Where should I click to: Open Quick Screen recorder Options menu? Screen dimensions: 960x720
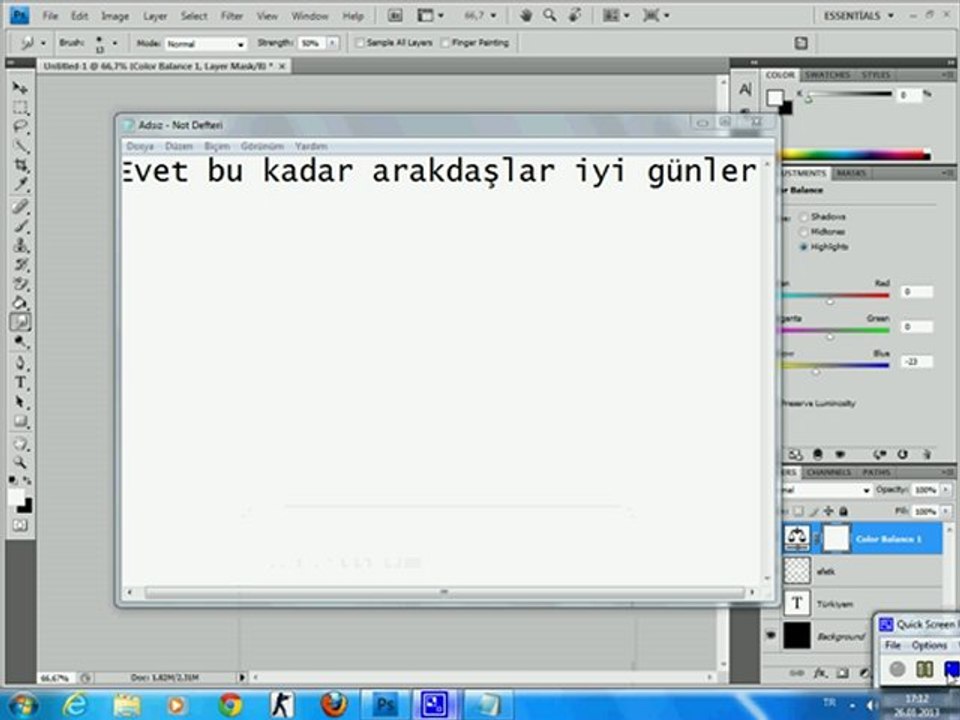point(929,645)
